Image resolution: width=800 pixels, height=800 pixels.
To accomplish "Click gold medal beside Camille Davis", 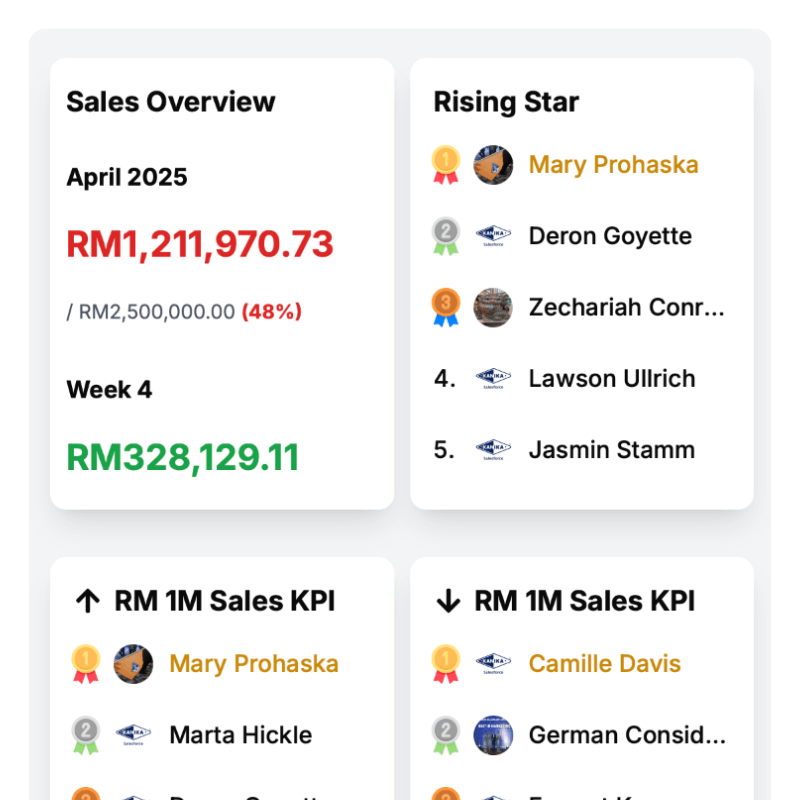I will point(445,663).
